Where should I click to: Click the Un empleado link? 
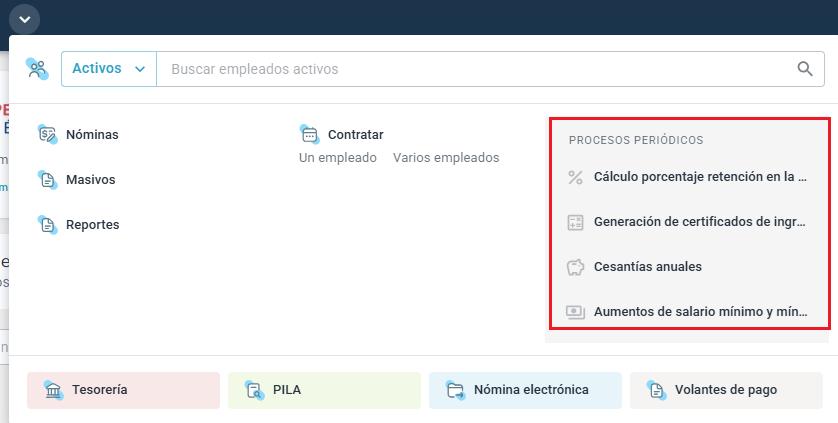click(338, 158)
